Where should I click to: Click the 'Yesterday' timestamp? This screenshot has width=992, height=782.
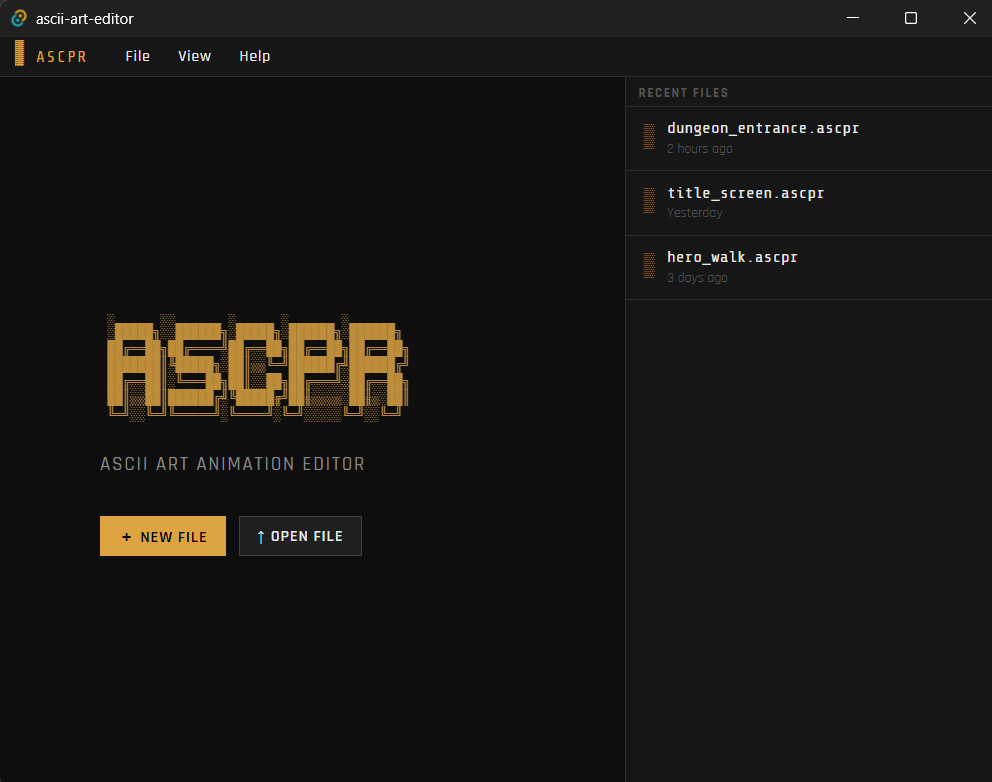[x=695, y=213]
